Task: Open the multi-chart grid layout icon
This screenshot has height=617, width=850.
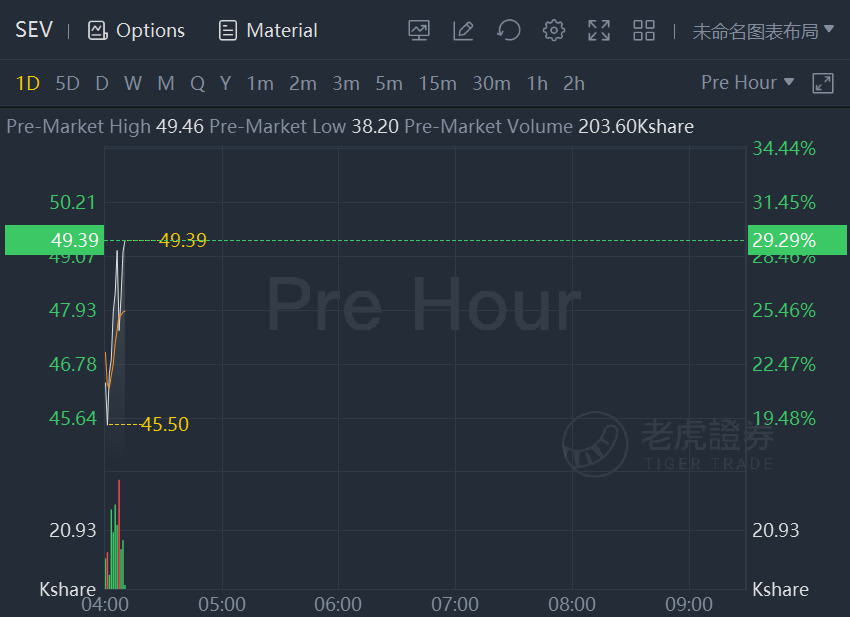Action: pos(644,31)
